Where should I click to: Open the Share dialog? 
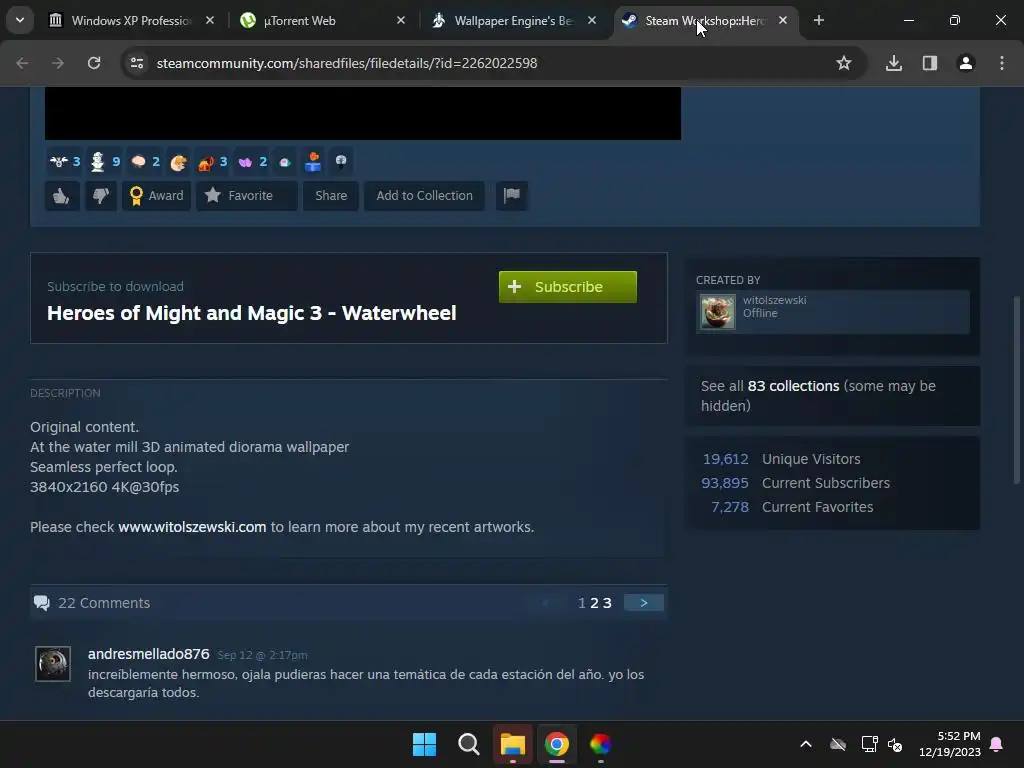330,196
